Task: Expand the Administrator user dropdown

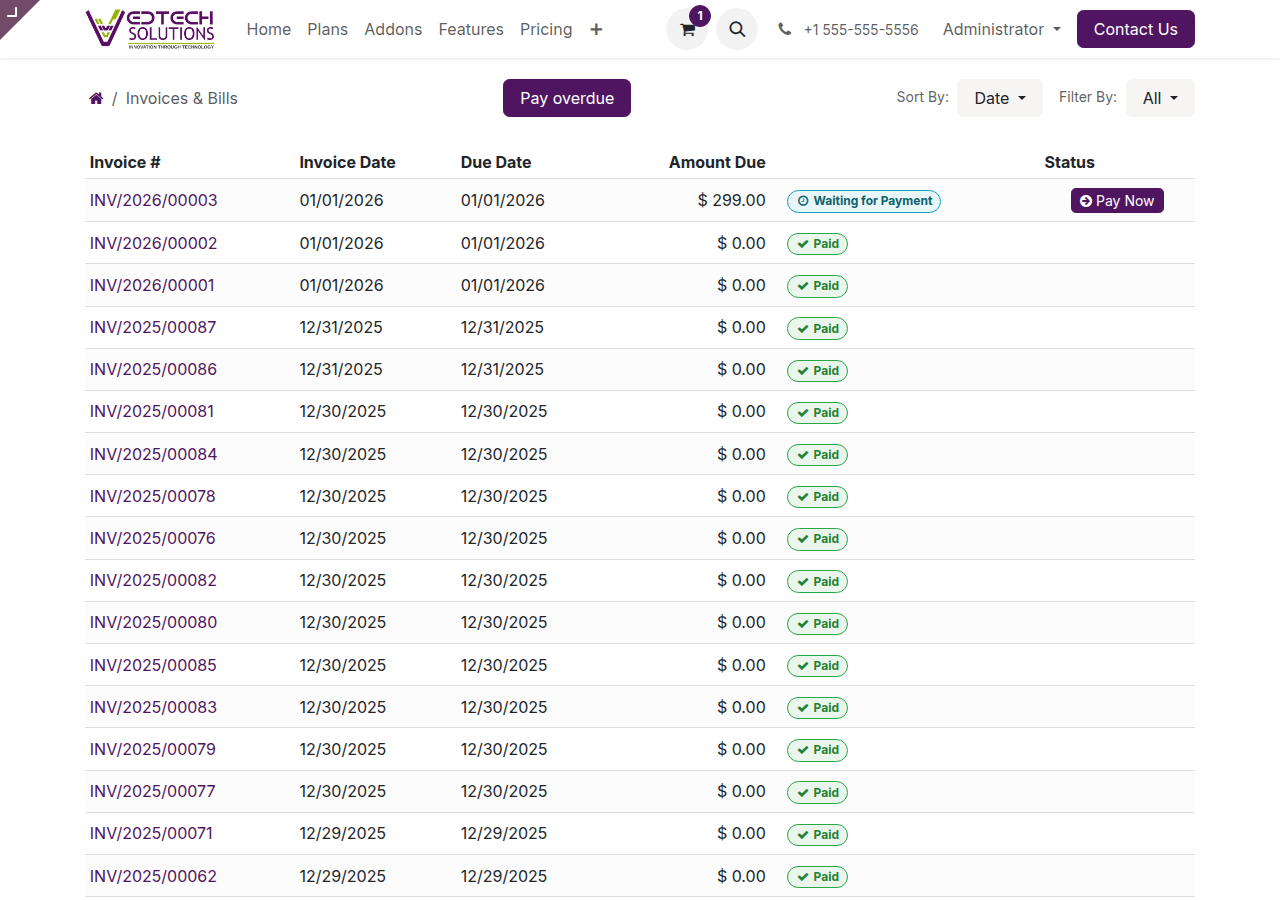Action: [1001, 30]
